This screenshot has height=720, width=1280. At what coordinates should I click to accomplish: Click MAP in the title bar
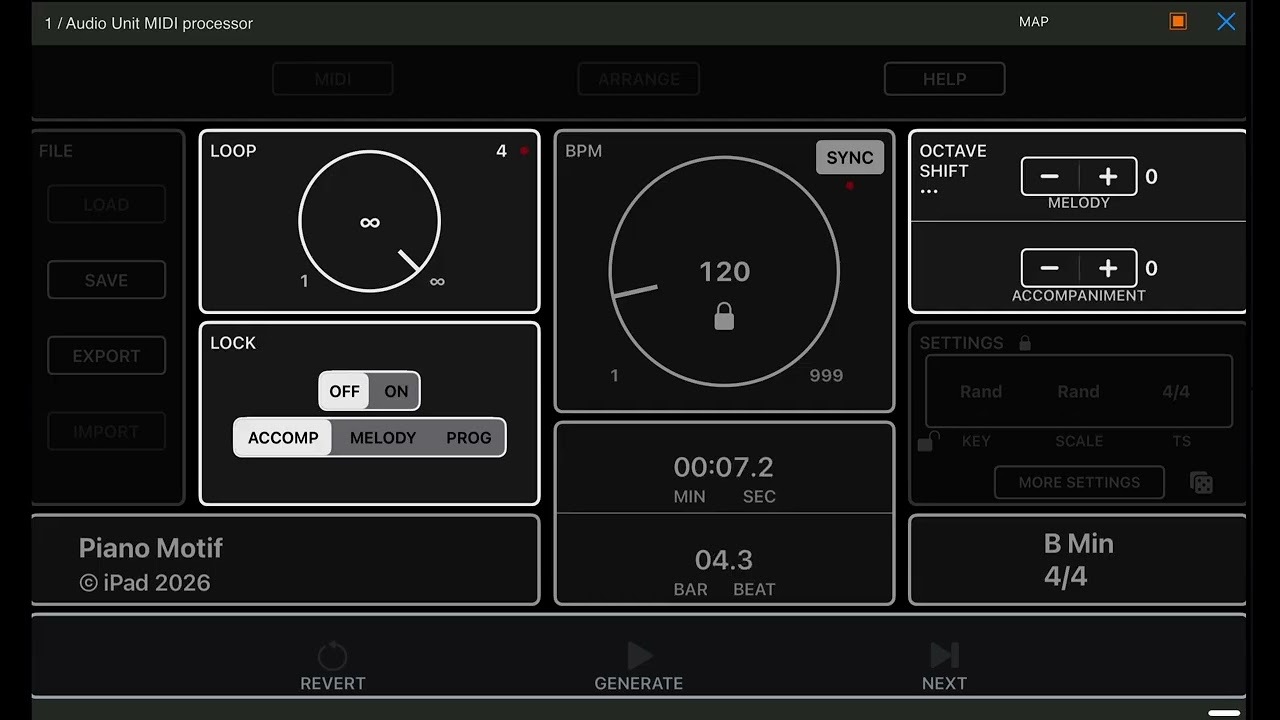coord(1034,21)
